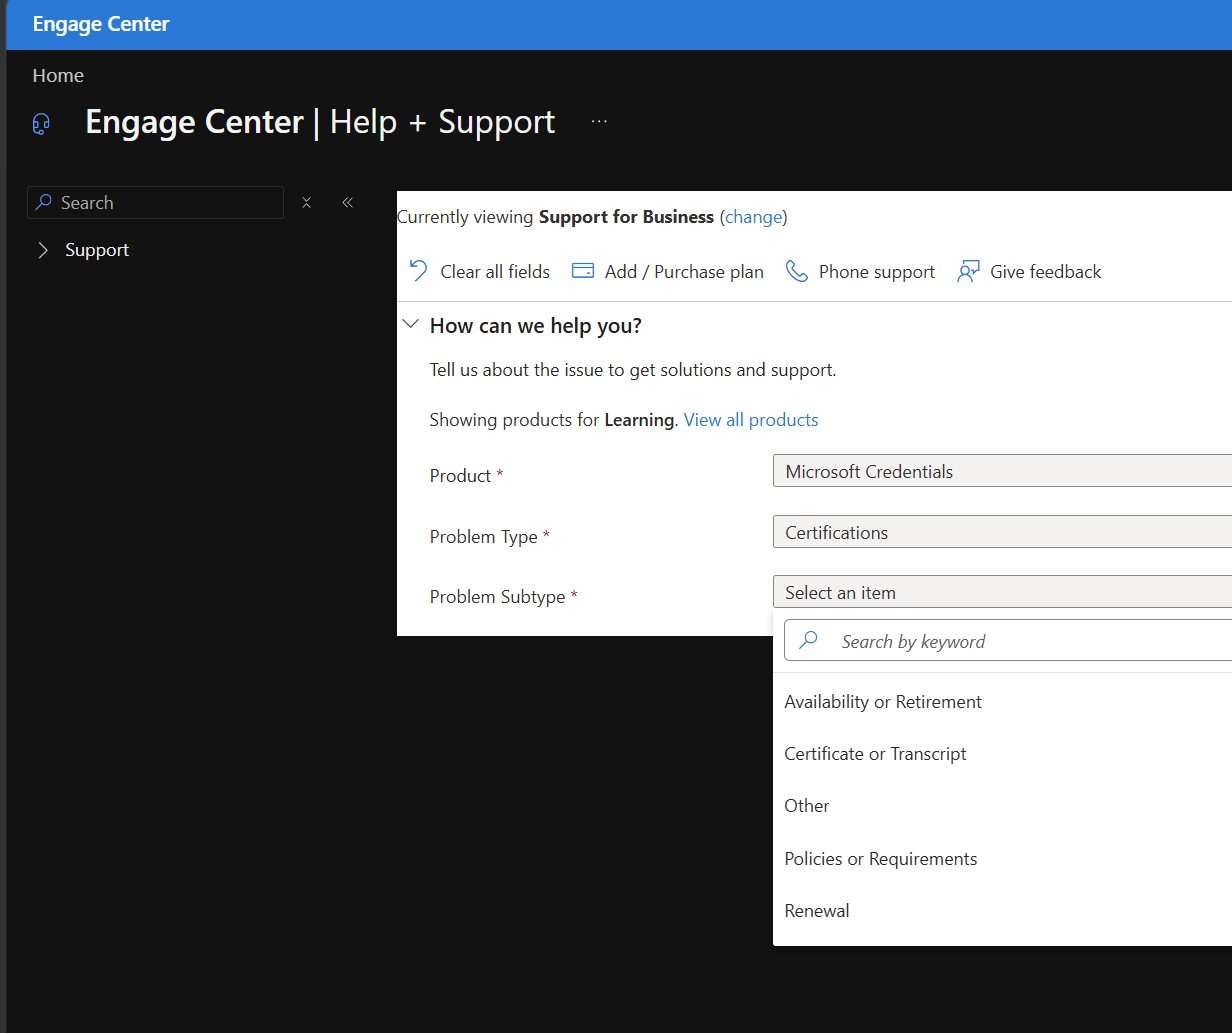Go to the Home breadcrumb link

pos(58,76)
